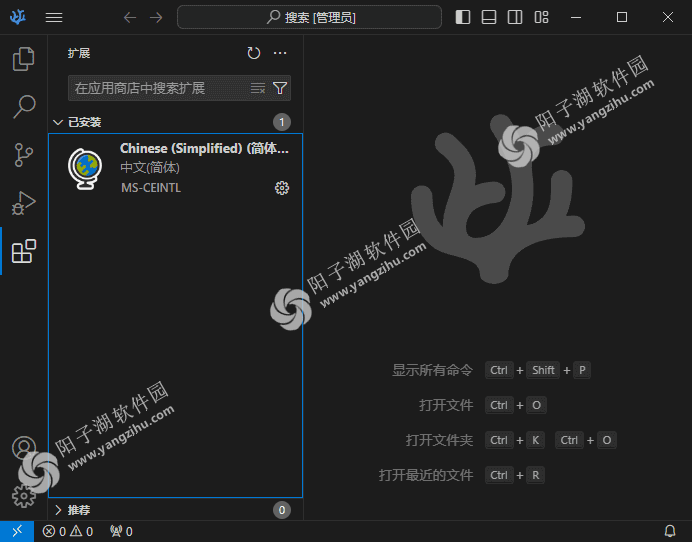Click the application logo in title bar
This screenshot has width=692, height=542.
tap(18, 17)
